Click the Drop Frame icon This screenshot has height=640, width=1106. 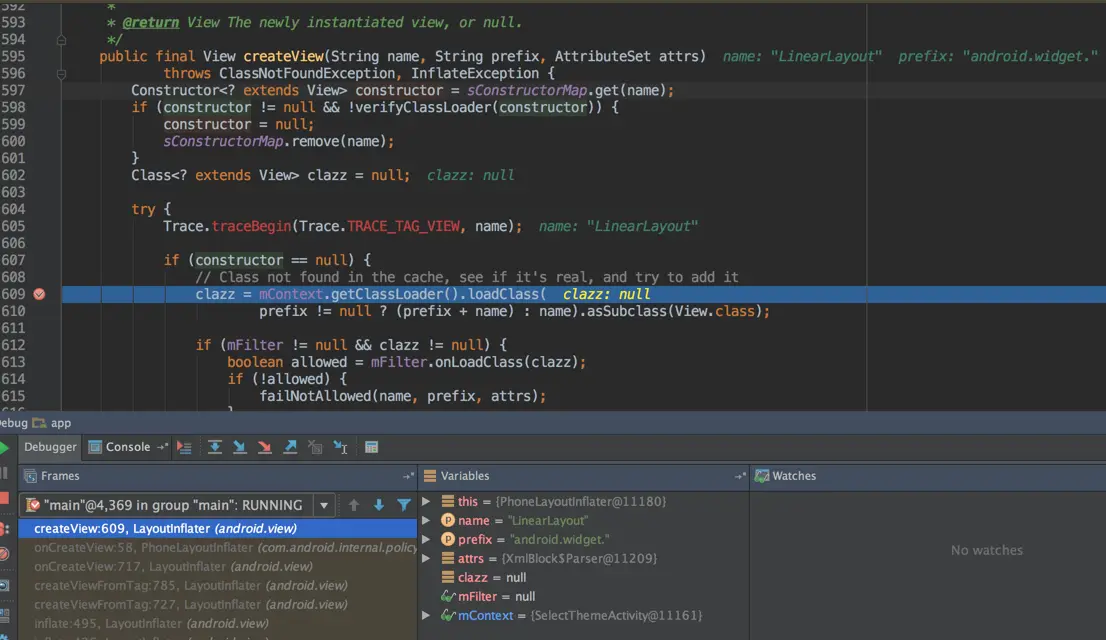coord(315,447)
